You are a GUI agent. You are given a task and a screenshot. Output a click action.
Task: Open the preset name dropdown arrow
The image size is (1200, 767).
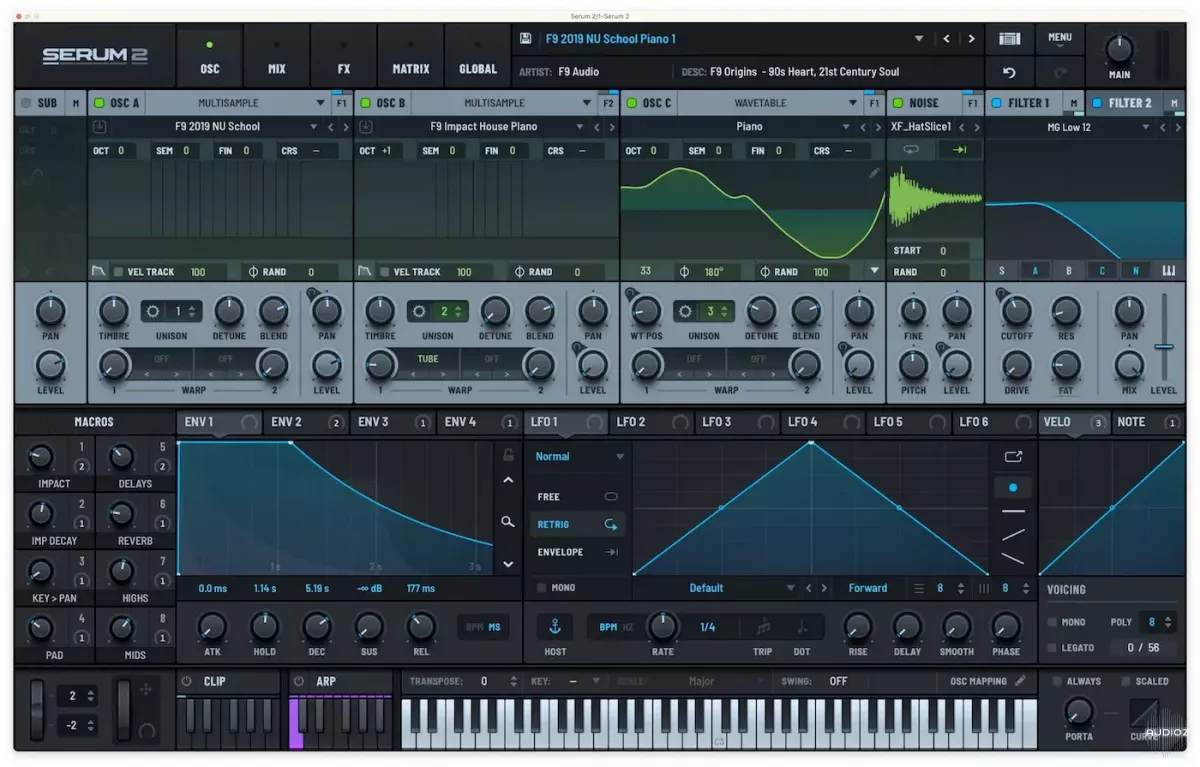(919, 39)
